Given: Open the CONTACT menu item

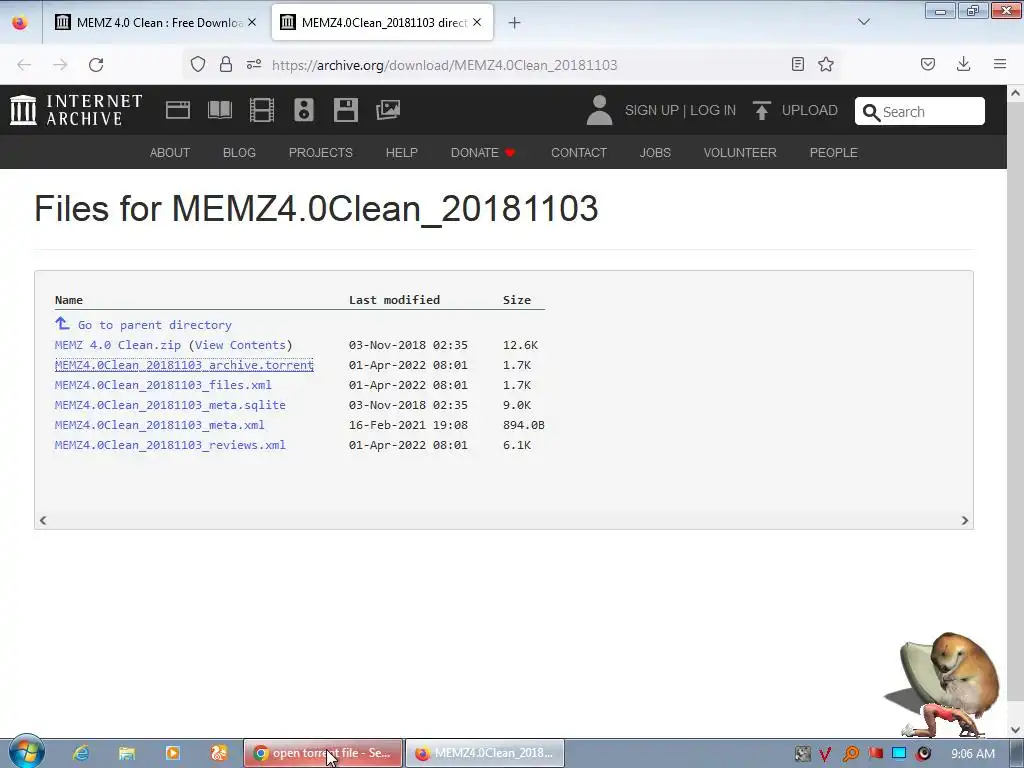Looking at the screenshot, I should click(579, 152).
